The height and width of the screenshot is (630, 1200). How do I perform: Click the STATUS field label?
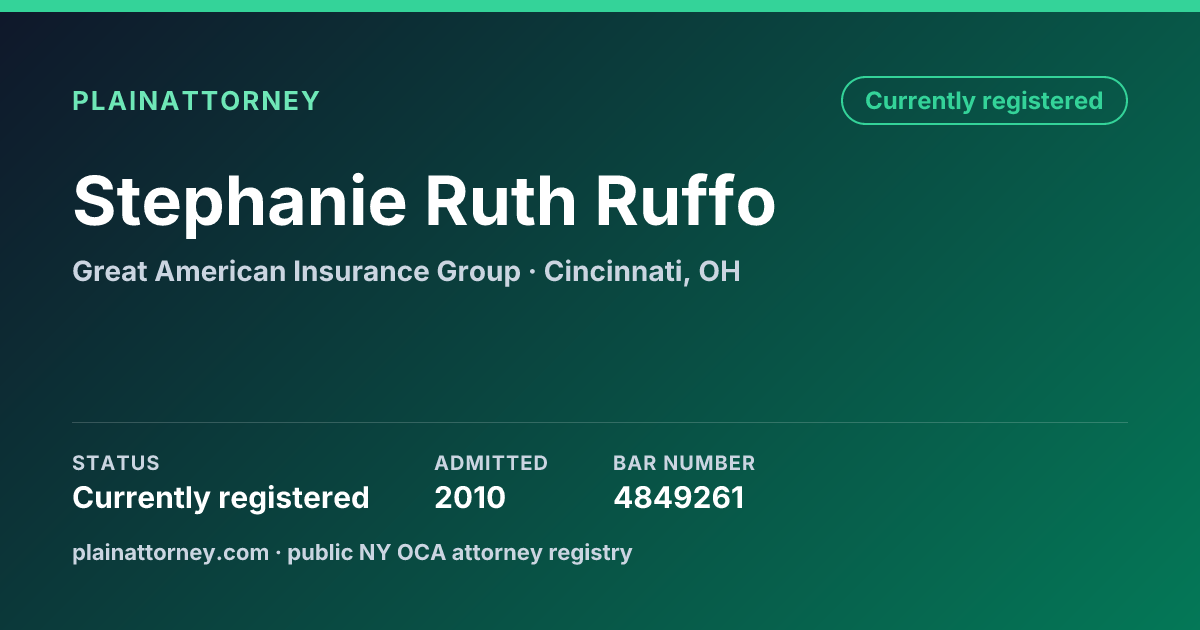(116, 463)
